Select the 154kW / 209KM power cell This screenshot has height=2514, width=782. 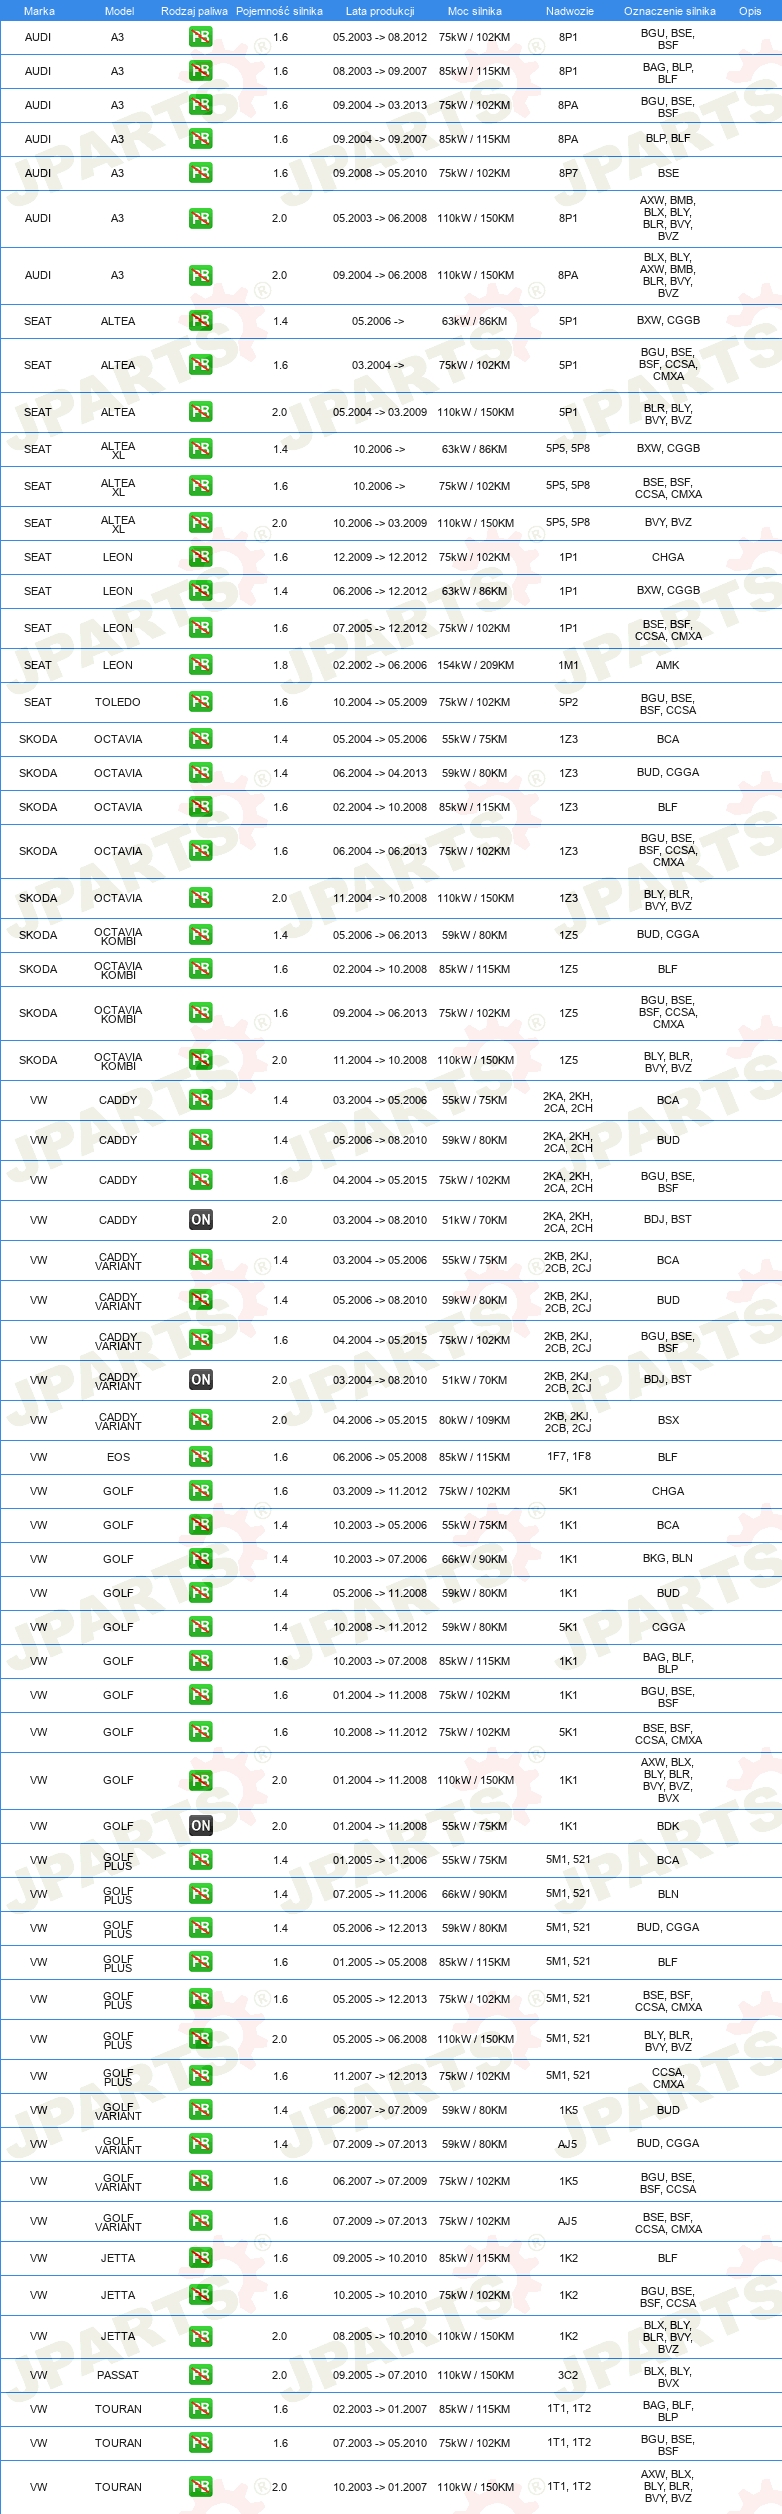pyautogui.click(x=475, y=665)
